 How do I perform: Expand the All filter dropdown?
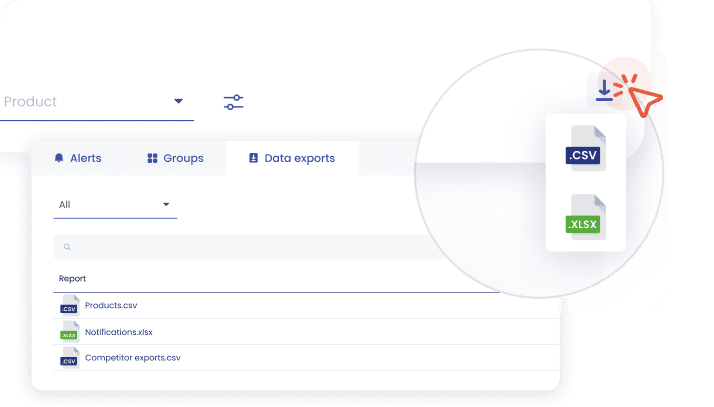tap(113, 205)
